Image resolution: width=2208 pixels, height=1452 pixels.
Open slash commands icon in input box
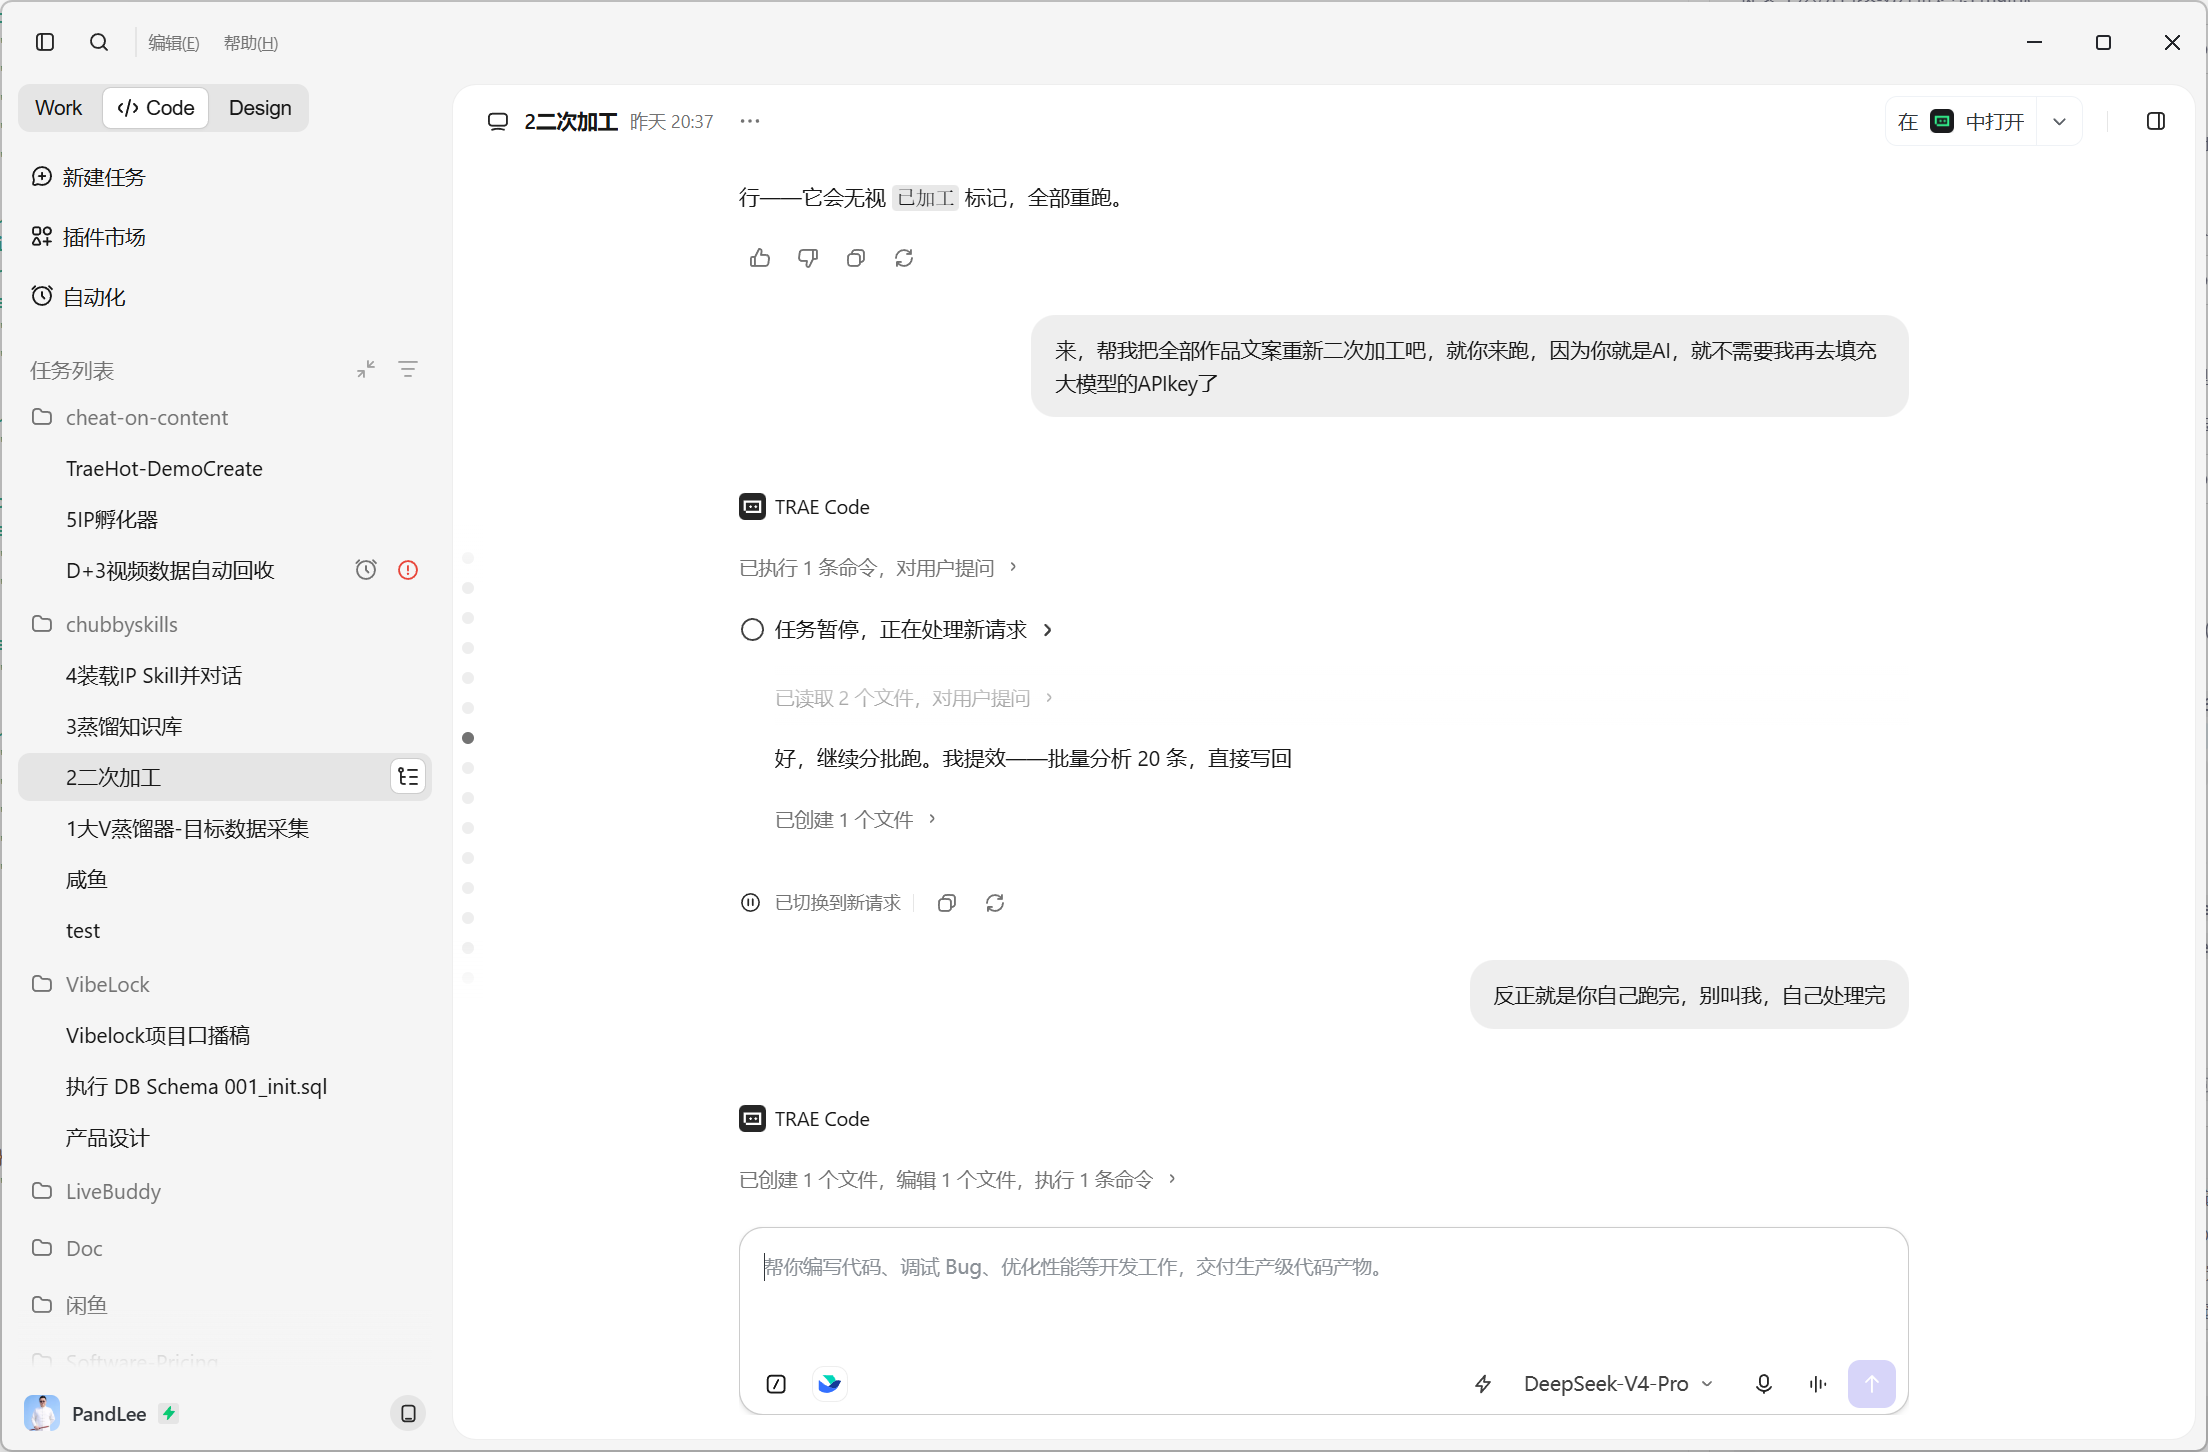point(776,1384)
